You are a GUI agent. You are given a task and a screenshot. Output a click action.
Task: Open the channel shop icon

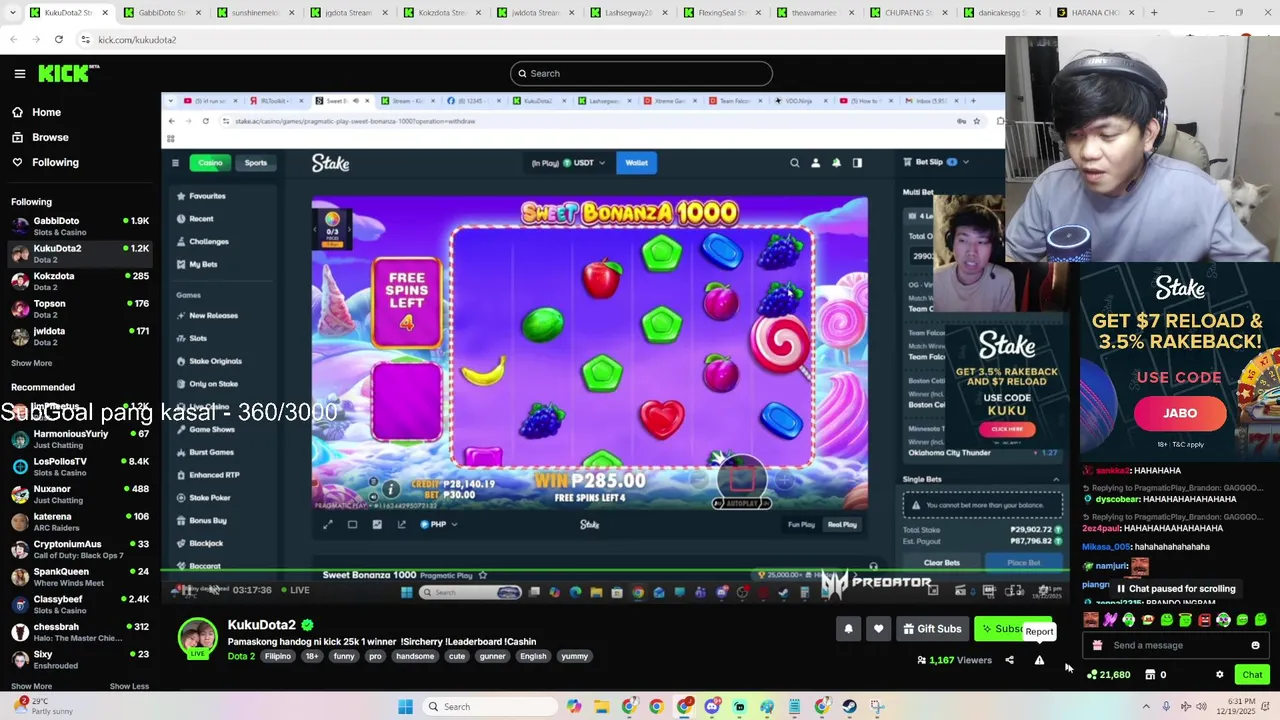click(1150, 675)
